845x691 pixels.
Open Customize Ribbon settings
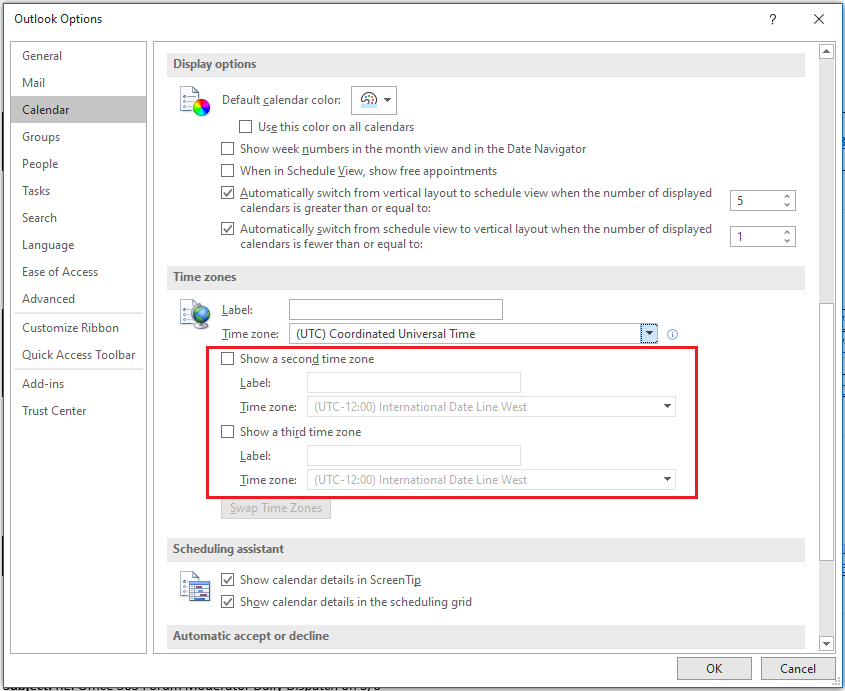[x=78, y=328]
